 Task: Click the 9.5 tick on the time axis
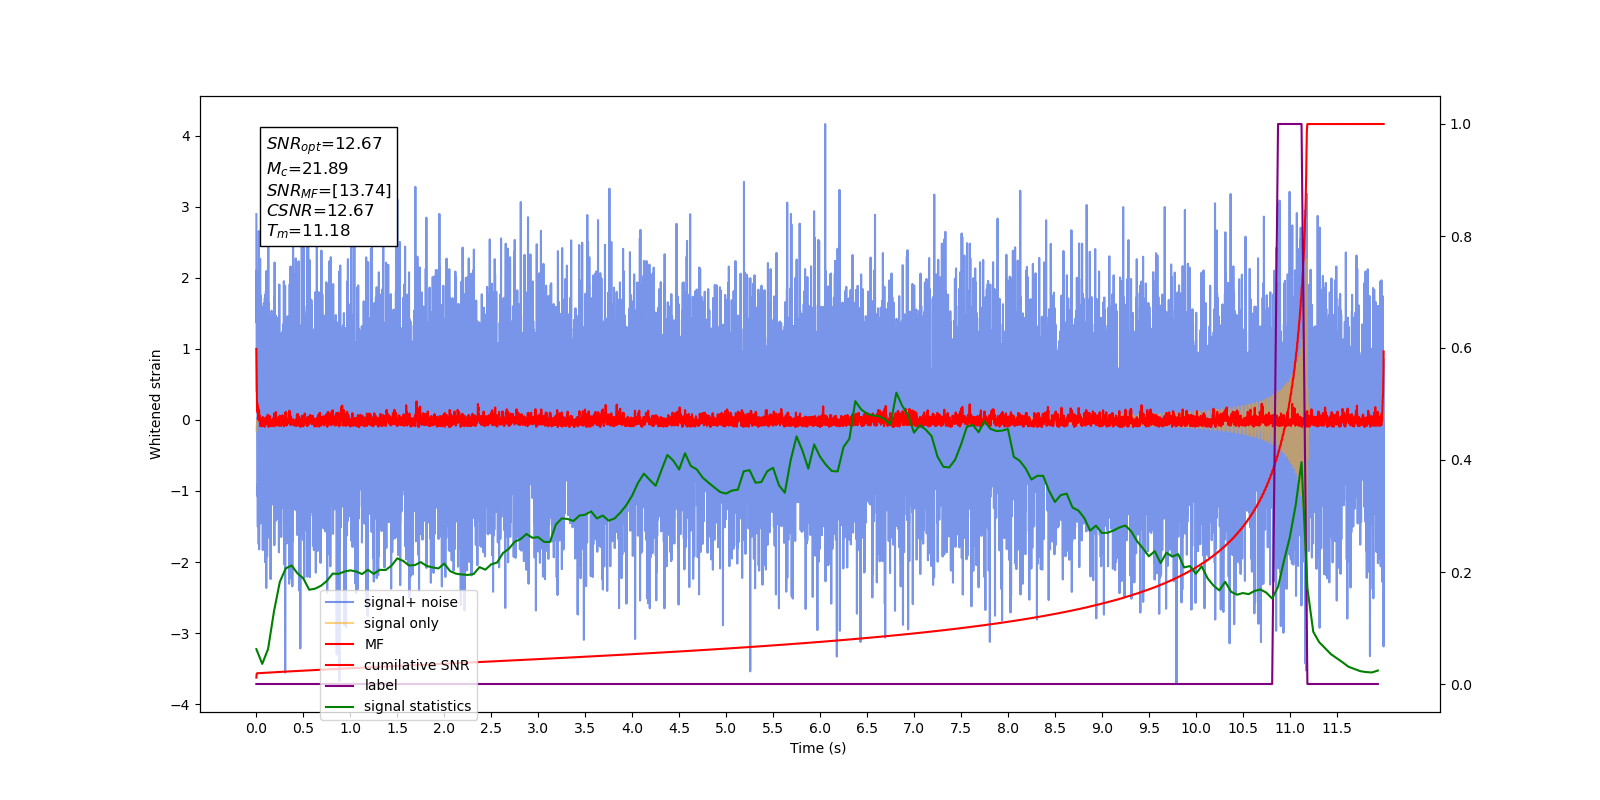pos(1149,728)
